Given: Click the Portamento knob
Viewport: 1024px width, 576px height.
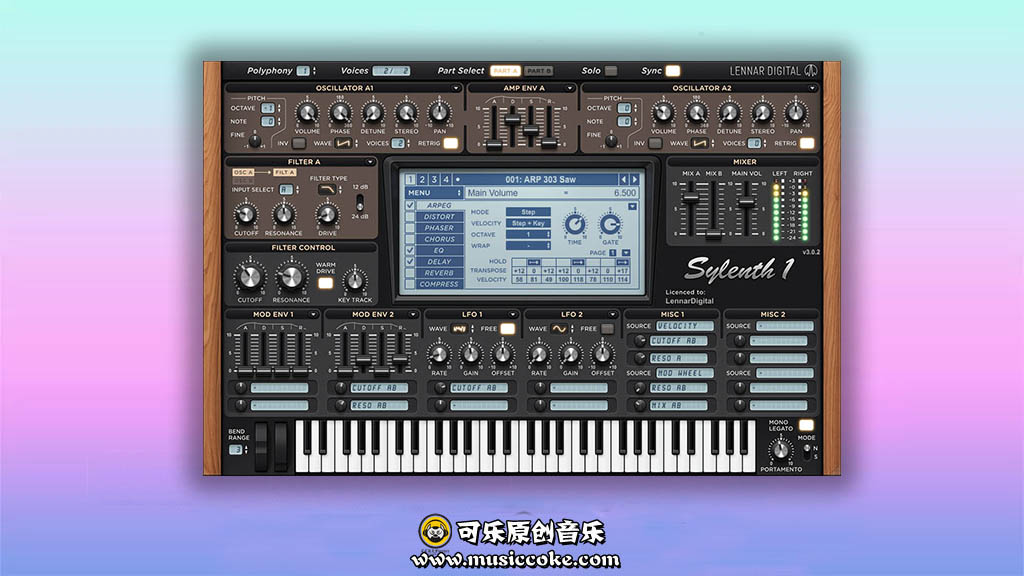Looking at the screenshot, I should click(x=780, y=450).
